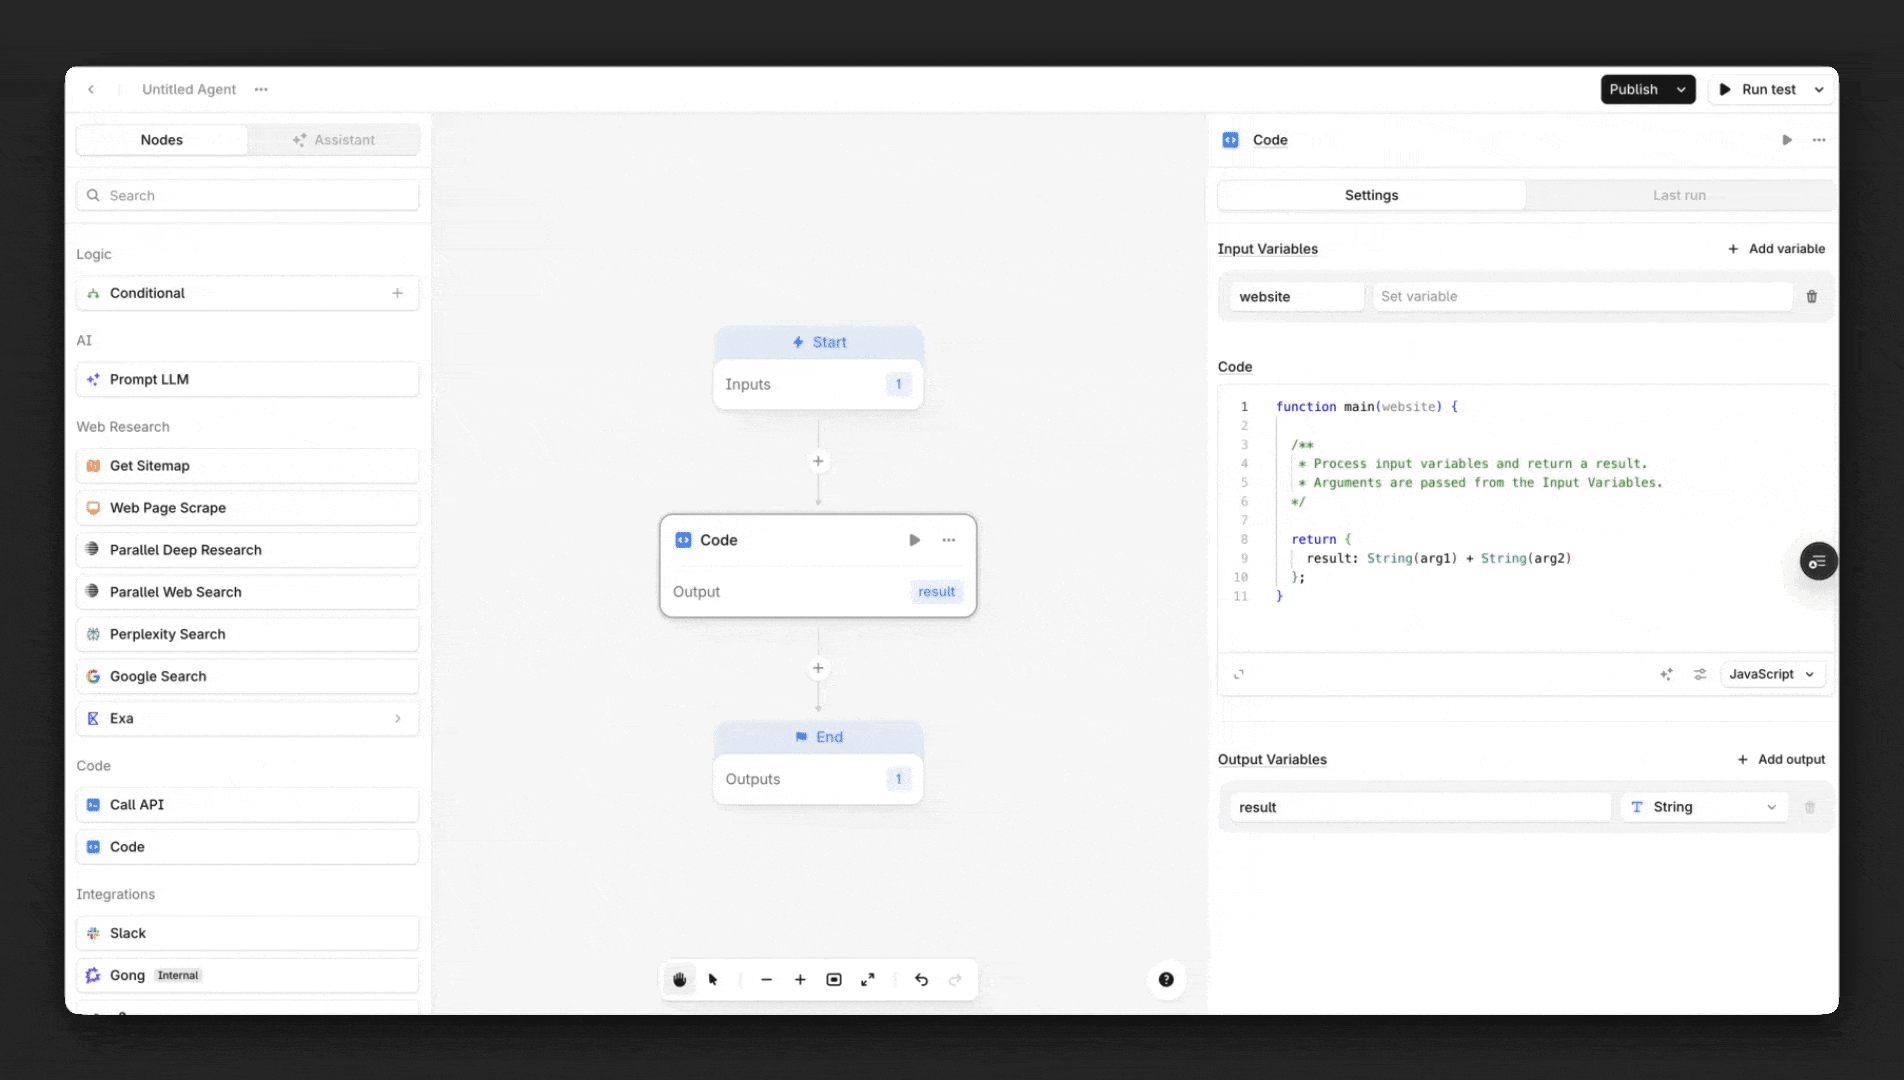Open the help question mark button
This screenshot has height=1080, width=1904.
(1166, 980)
